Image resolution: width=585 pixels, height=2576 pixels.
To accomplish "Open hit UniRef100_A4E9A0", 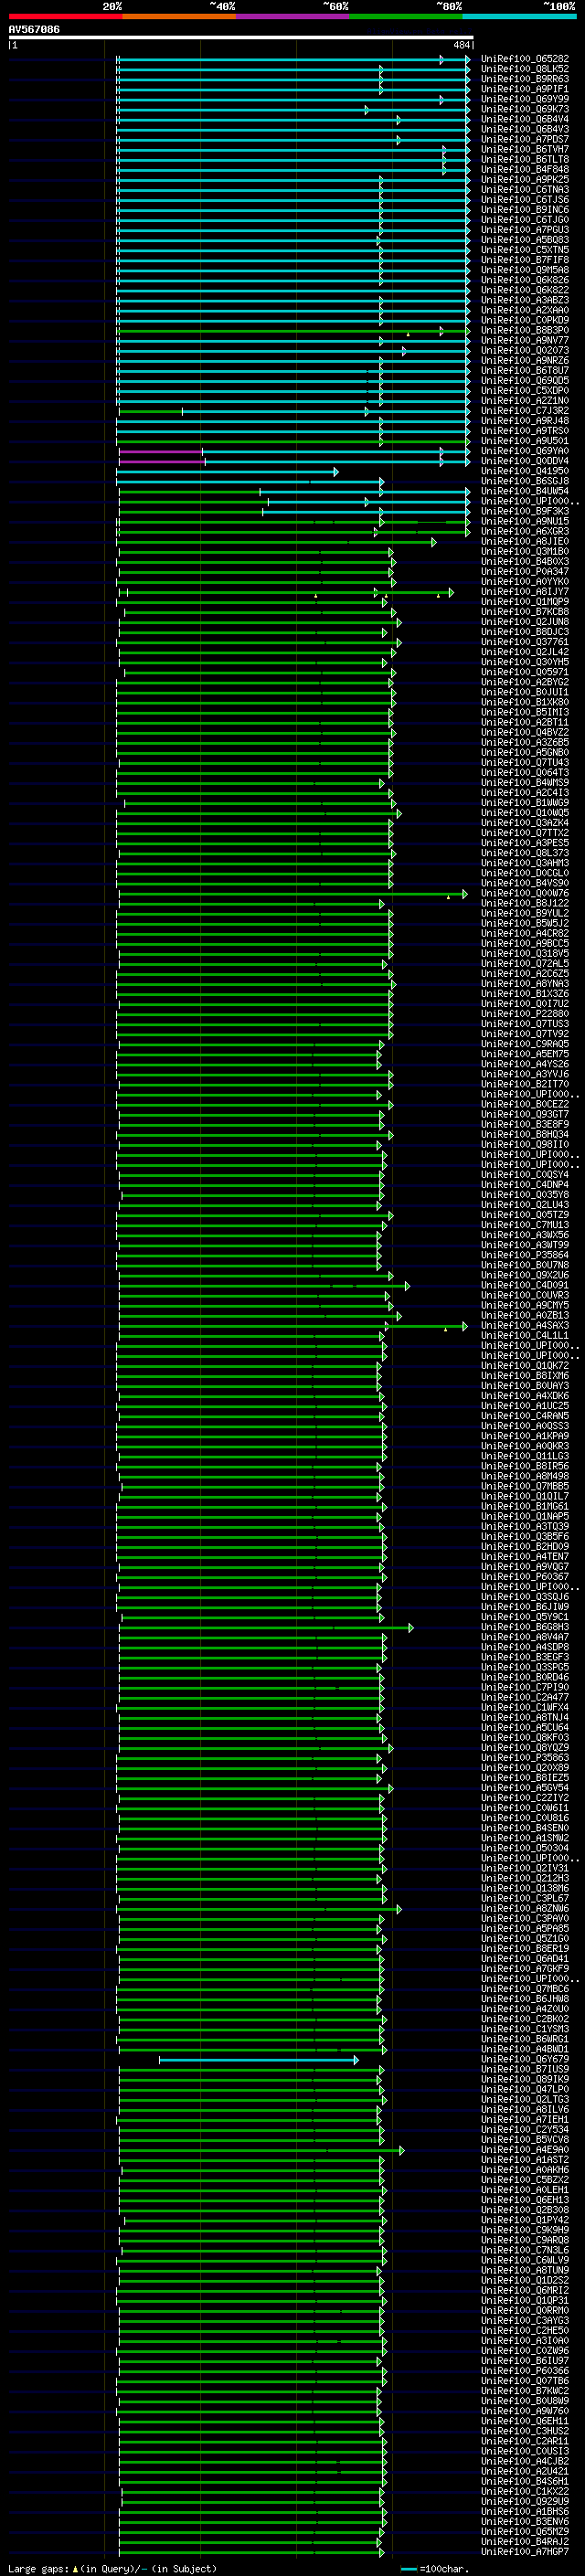I will [x=525, y=2150].
